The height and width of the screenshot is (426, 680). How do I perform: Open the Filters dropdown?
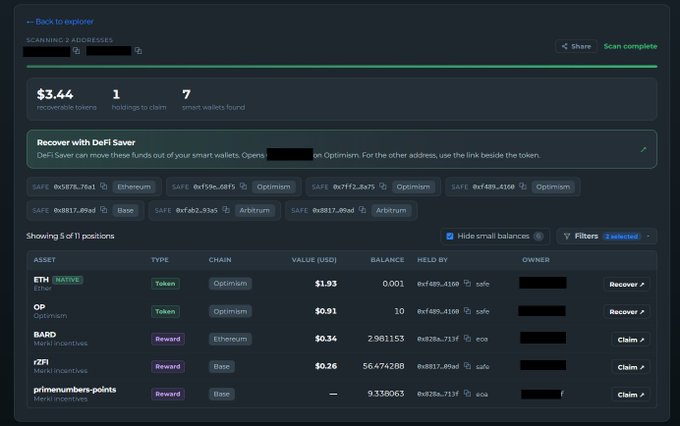606,236
